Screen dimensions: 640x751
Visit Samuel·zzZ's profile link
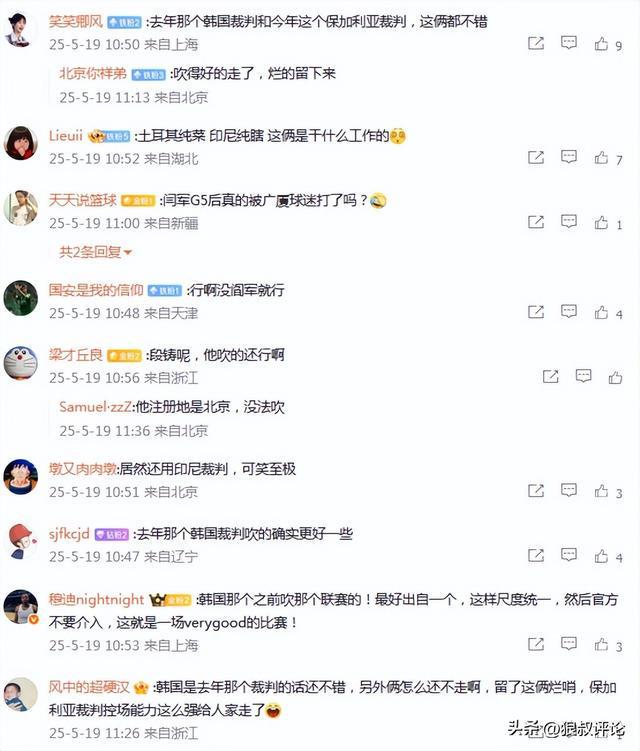[95, 407]
